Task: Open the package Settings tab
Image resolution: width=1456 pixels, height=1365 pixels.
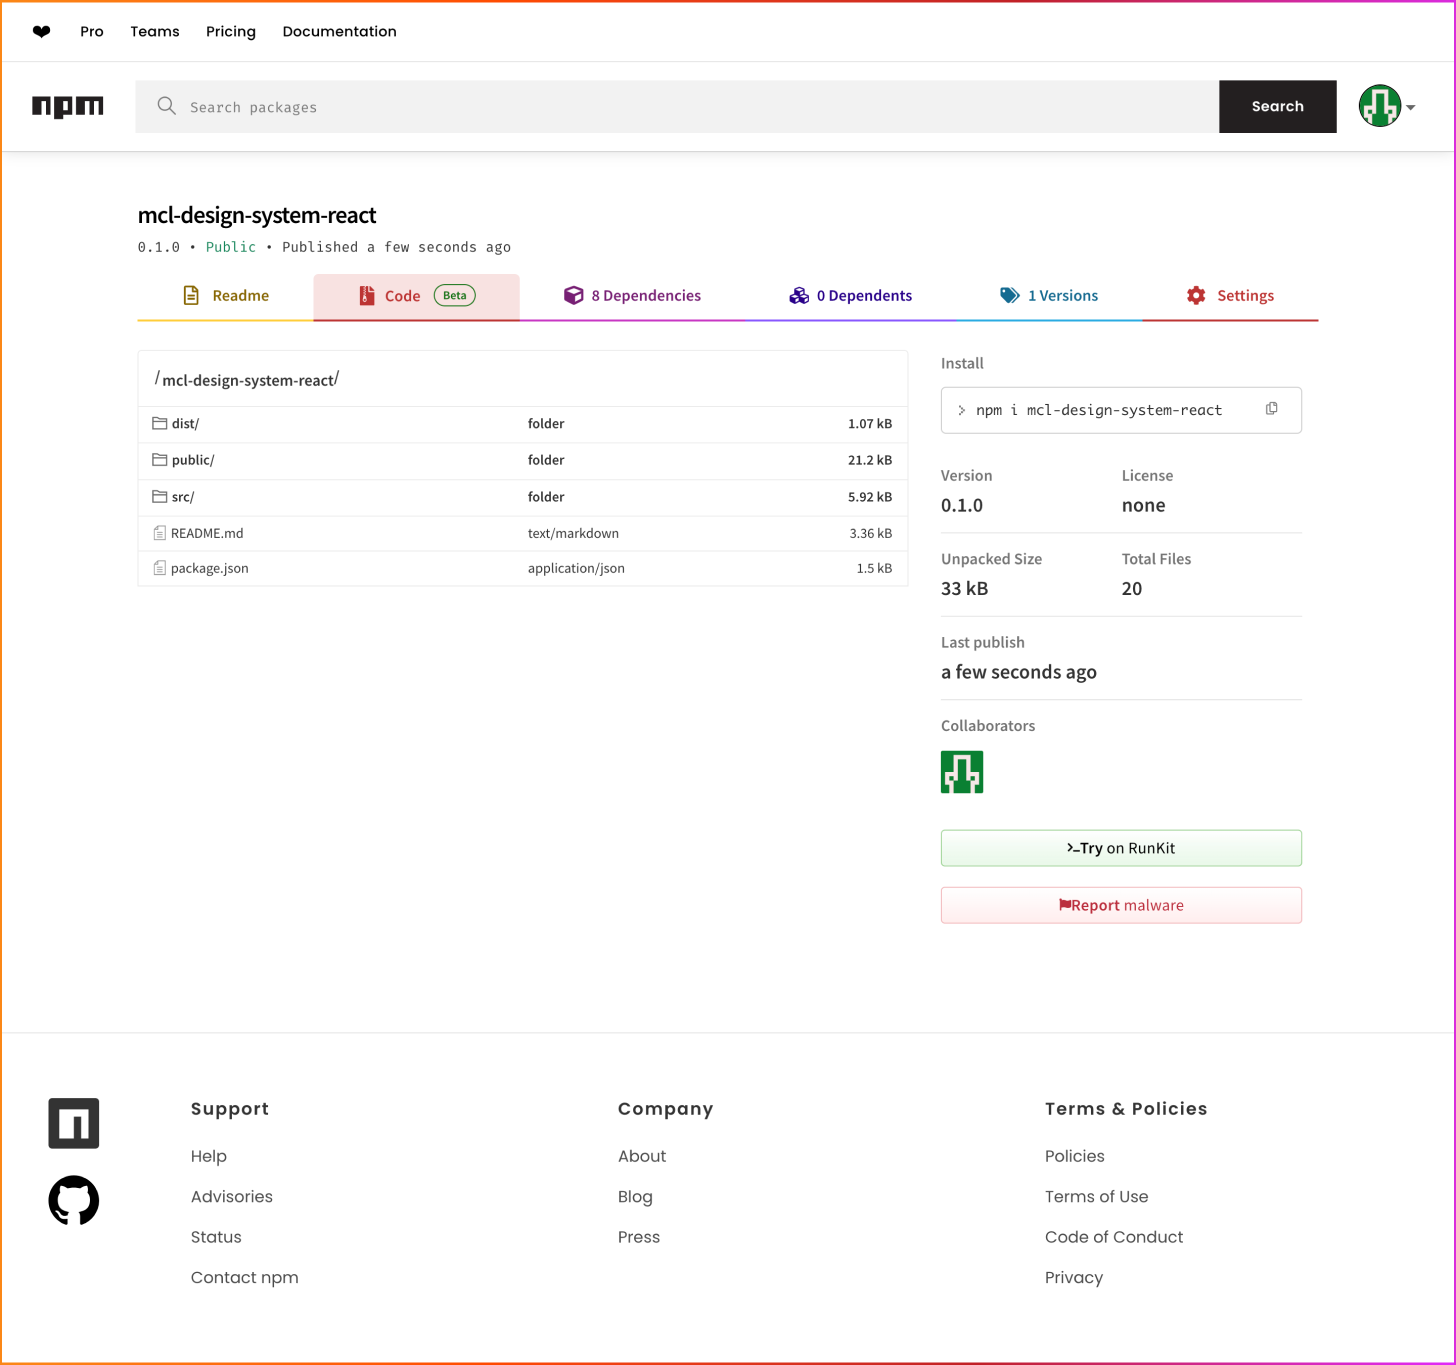Action: [1230, 295]
